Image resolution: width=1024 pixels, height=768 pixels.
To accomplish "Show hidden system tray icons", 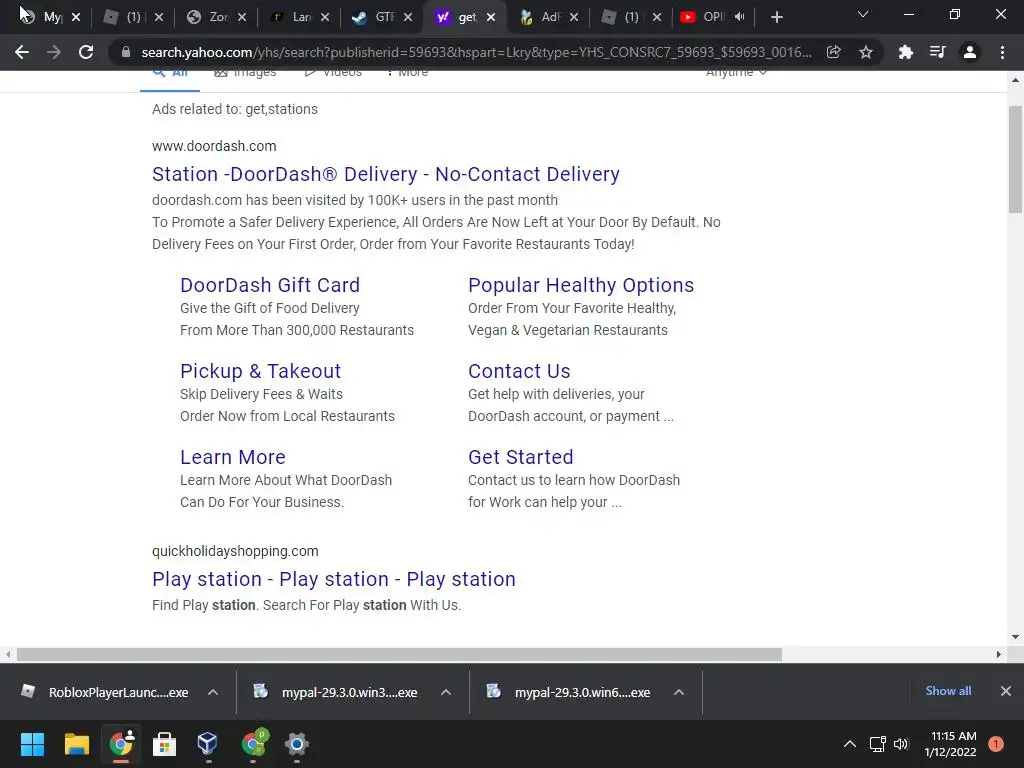I will click(850, 744).
